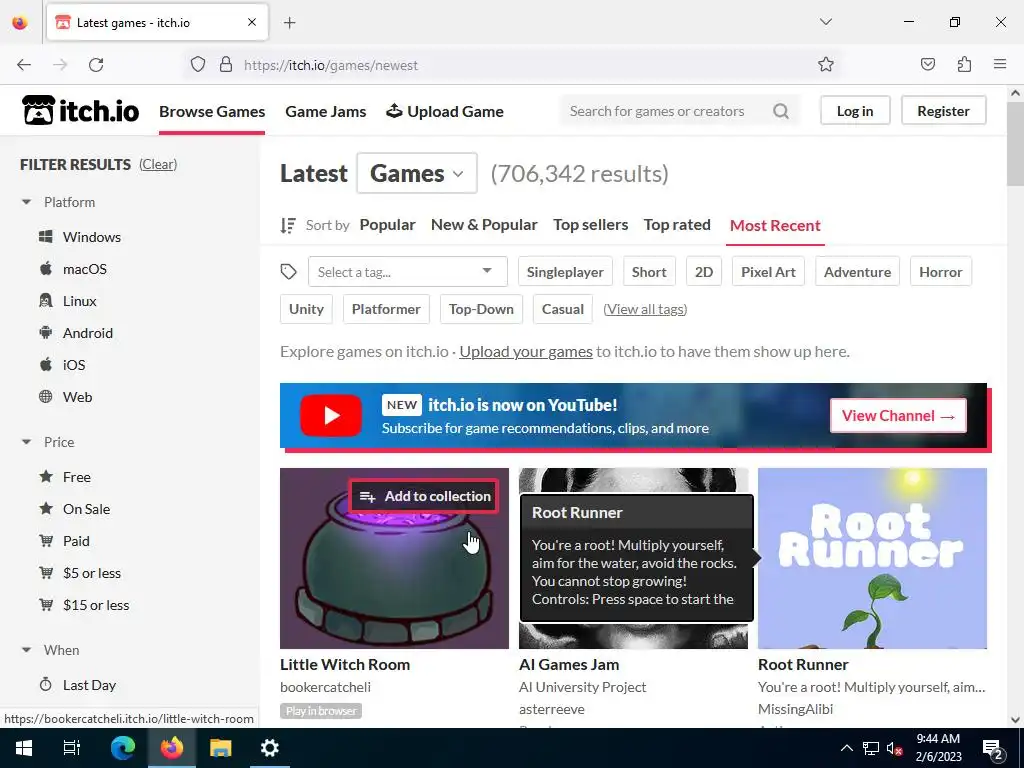The height and width of the screenshot is (768, 1024).
Task: Focus the search games or creators field
Action: (666, 111)
